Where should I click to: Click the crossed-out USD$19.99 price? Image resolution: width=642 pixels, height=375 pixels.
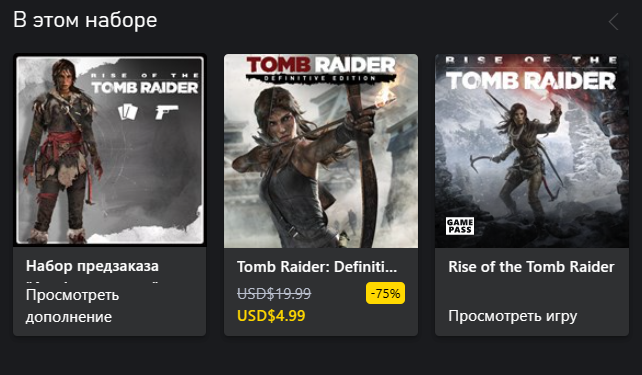(x=274, y=293)
